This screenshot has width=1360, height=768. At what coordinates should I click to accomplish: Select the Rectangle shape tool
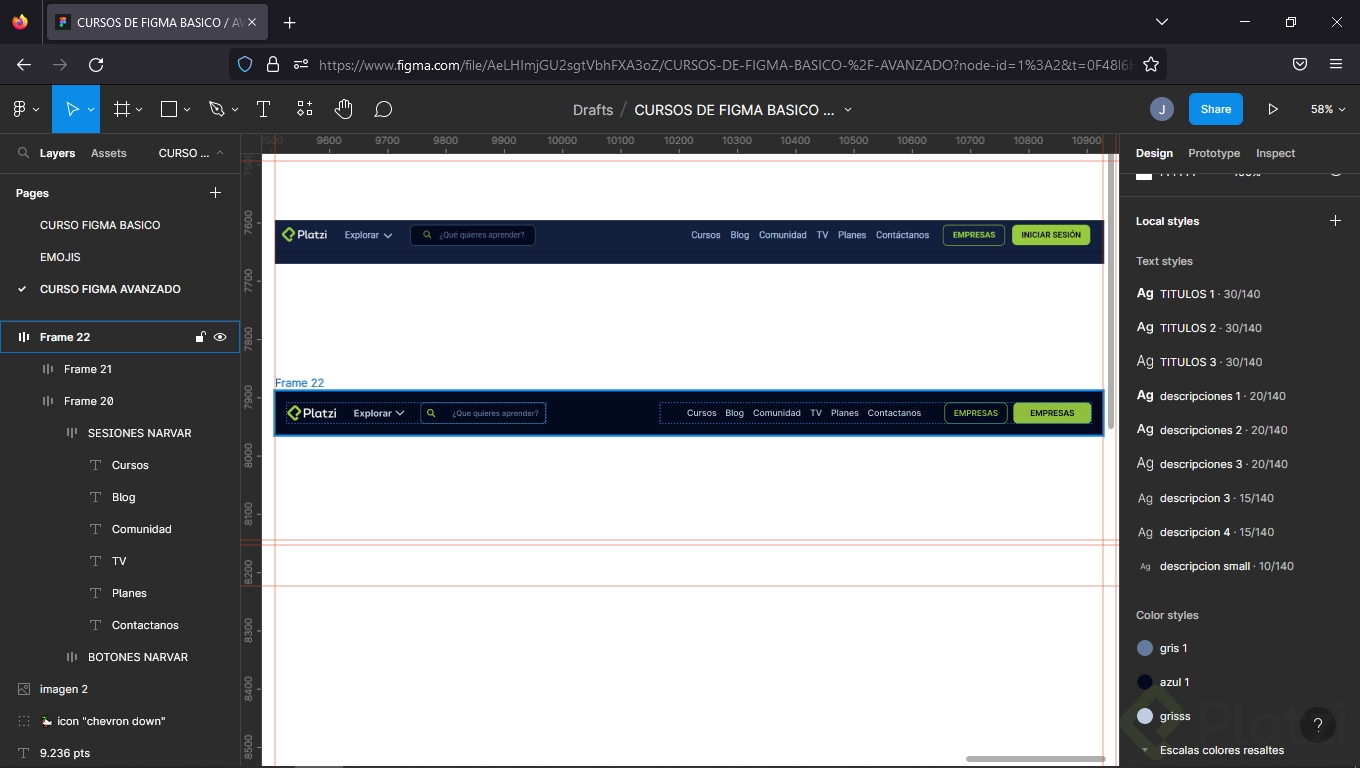point(169,109)
